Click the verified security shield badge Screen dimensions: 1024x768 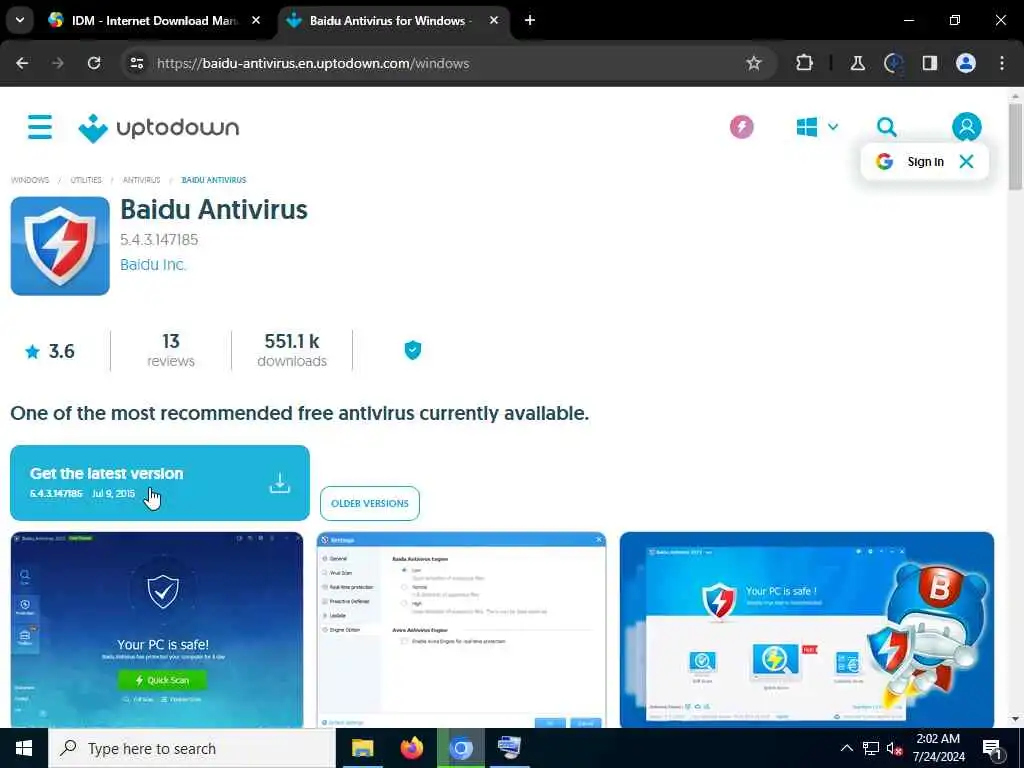(x=413, y=350)
